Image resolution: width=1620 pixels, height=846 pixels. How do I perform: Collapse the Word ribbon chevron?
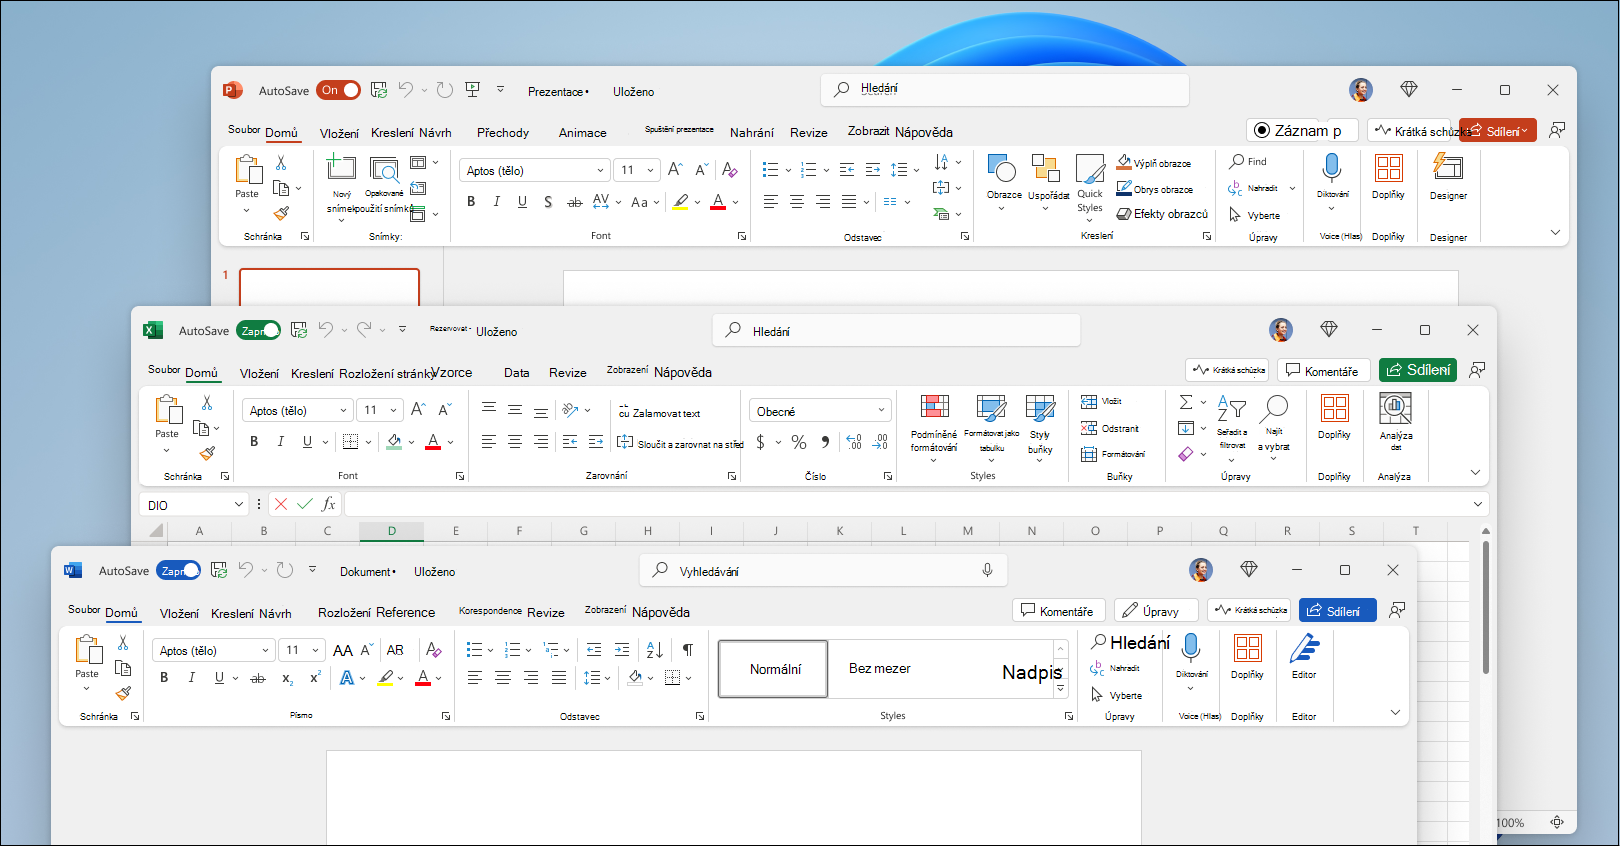1395,712
